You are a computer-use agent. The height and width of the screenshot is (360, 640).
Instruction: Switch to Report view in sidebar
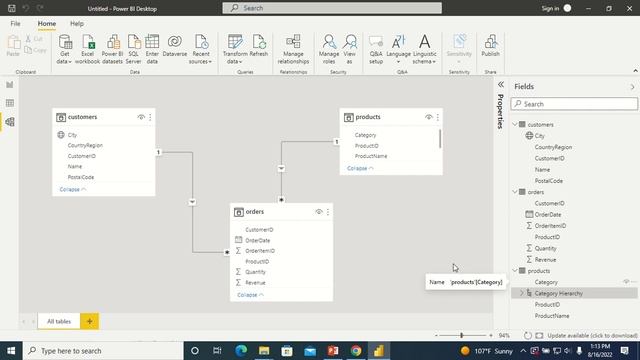(x=10, y=84)
